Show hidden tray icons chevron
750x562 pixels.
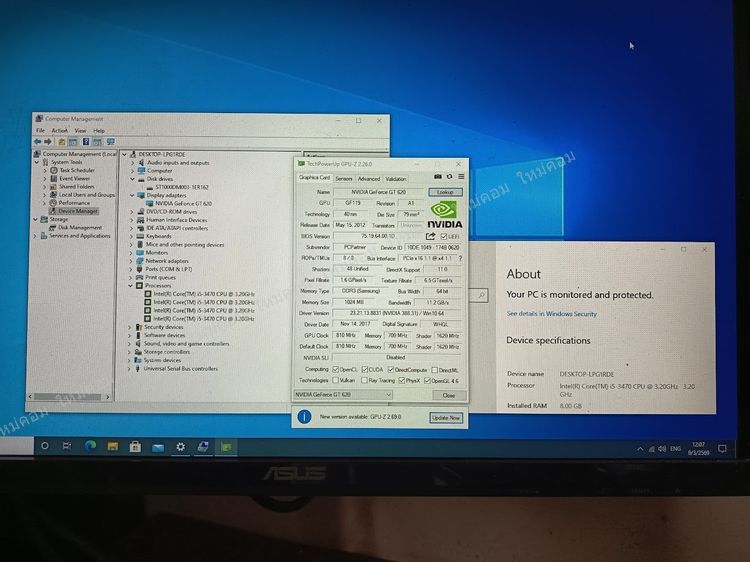[640, 449]
